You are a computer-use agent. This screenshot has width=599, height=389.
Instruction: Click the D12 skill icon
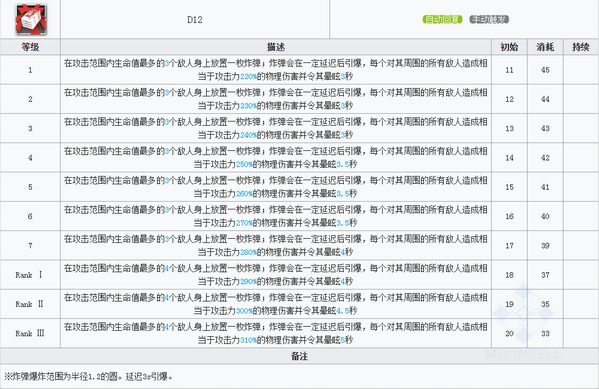[x=31, y=19]
